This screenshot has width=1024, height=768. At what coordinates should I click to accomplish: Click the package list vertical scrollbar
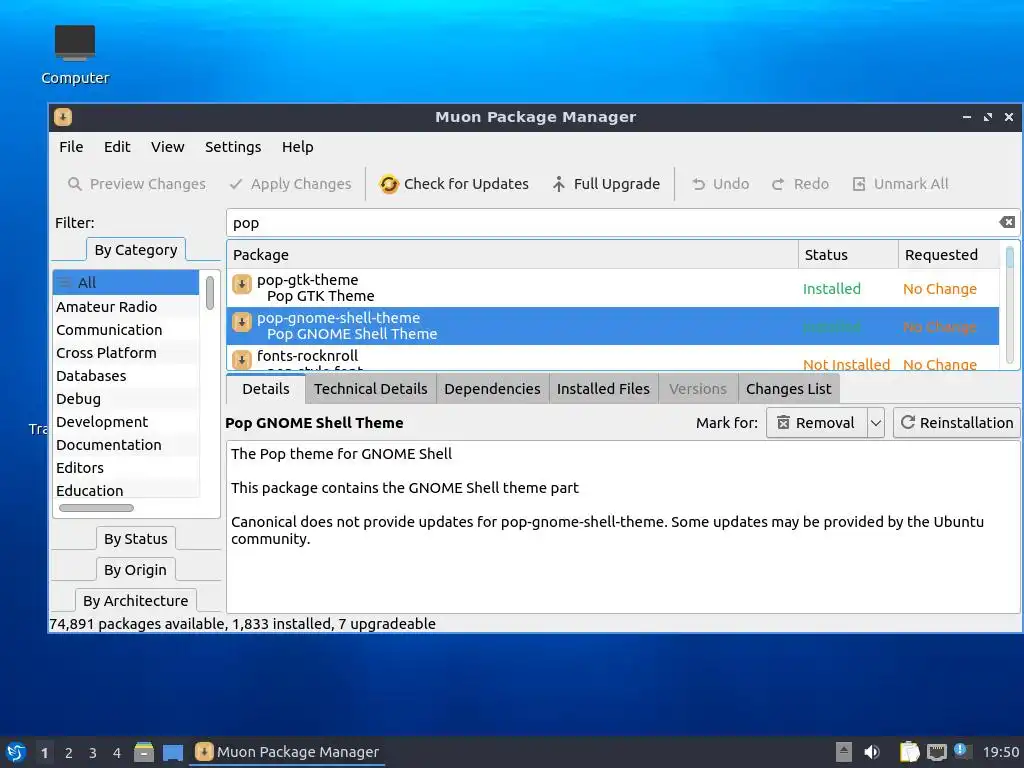tap(1010, 305)
